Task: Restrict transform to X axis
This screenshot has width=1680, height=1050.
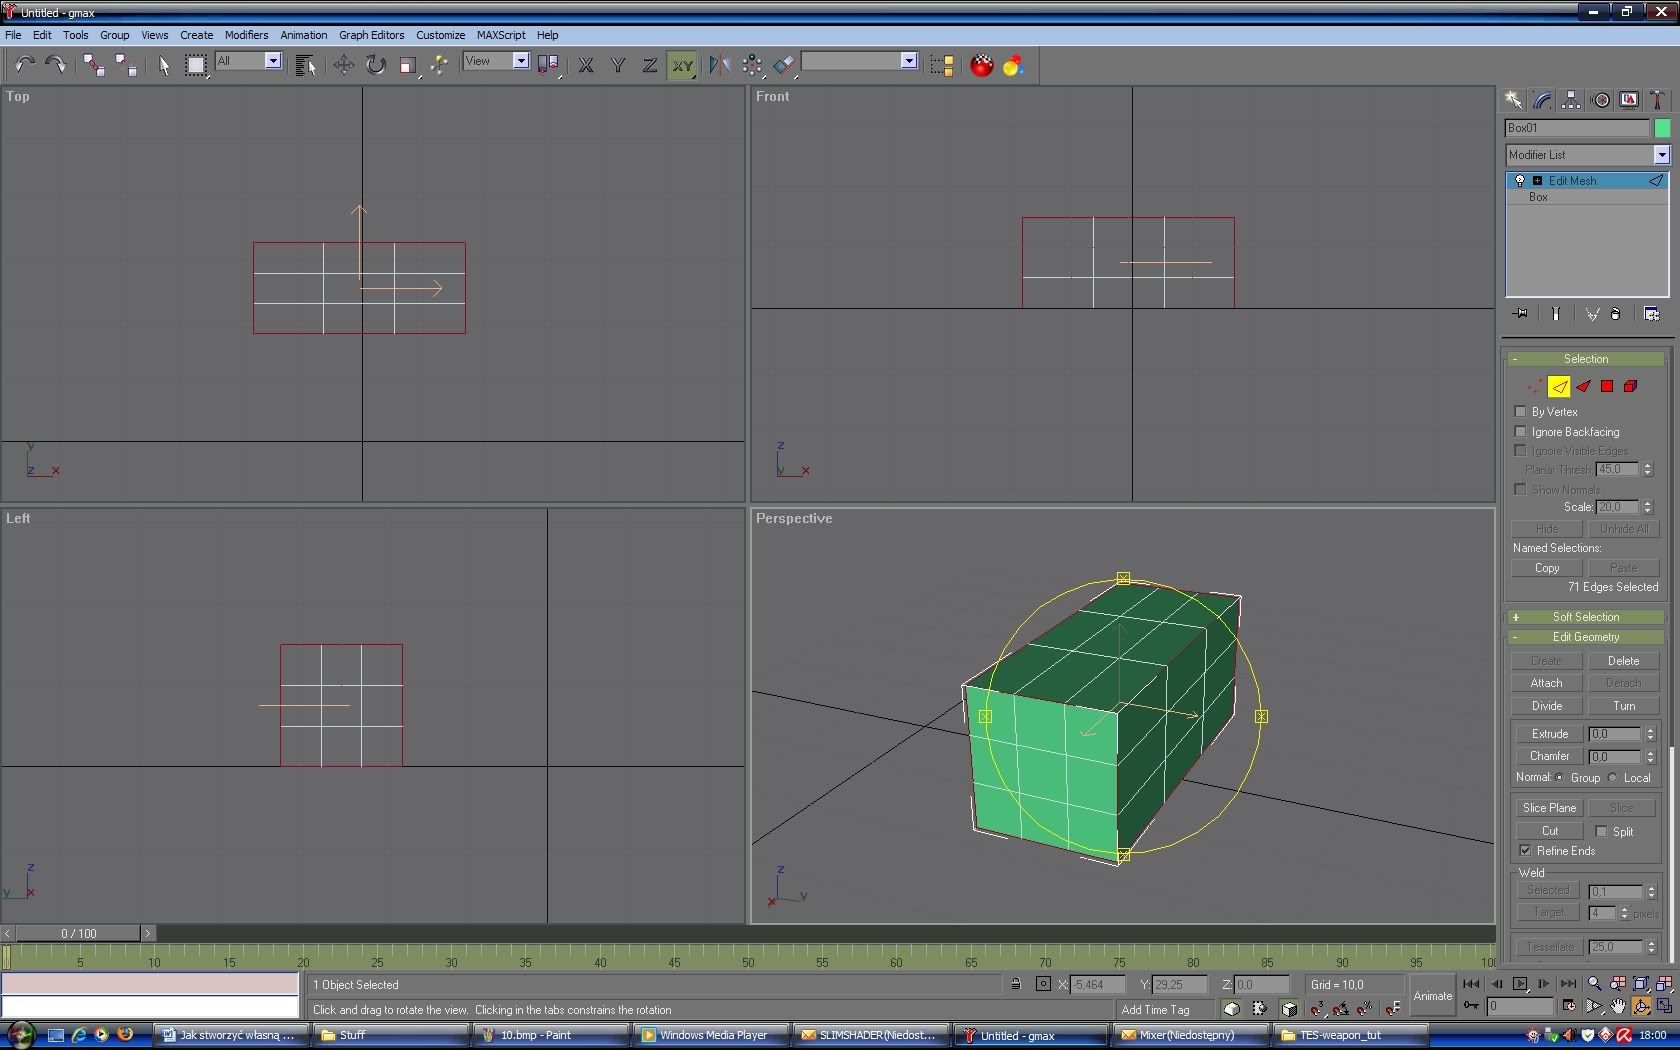Action: coord(586,65)
